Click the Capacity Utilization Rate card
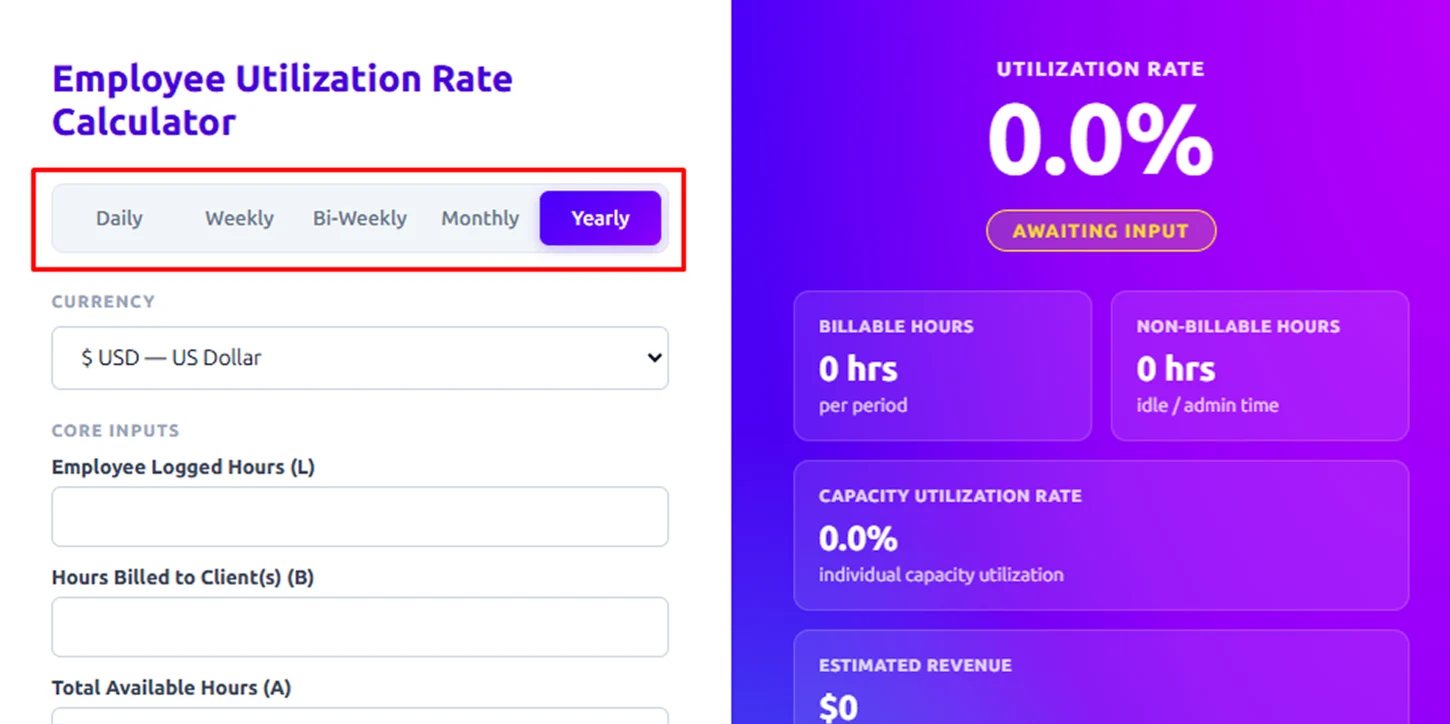Viewport: 1450px width, 724px height. 1101,535
